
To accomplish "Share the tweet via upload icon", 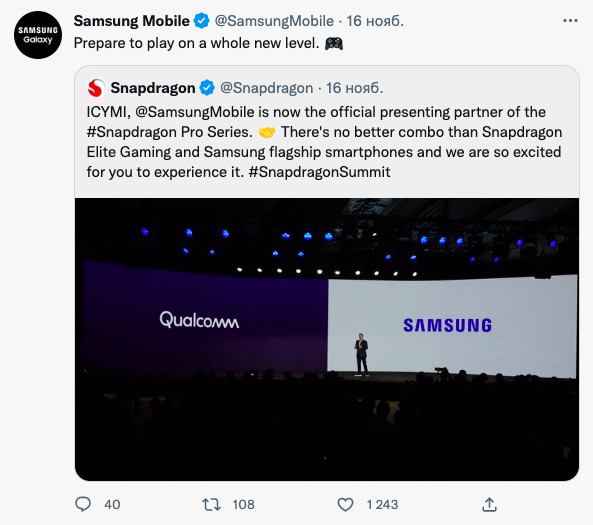I will pyautogui.click(x=489, y=505).
